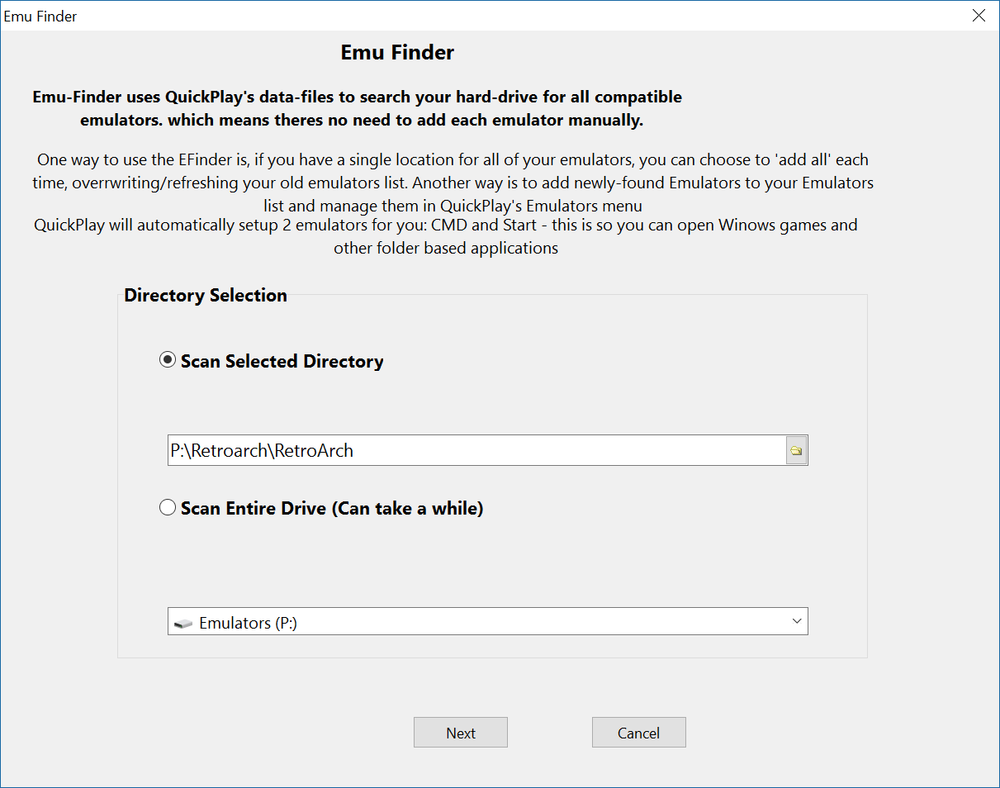
Task: Click the 'Emulators (P:)' text in the combo box
Action: [x=248, y=623]
